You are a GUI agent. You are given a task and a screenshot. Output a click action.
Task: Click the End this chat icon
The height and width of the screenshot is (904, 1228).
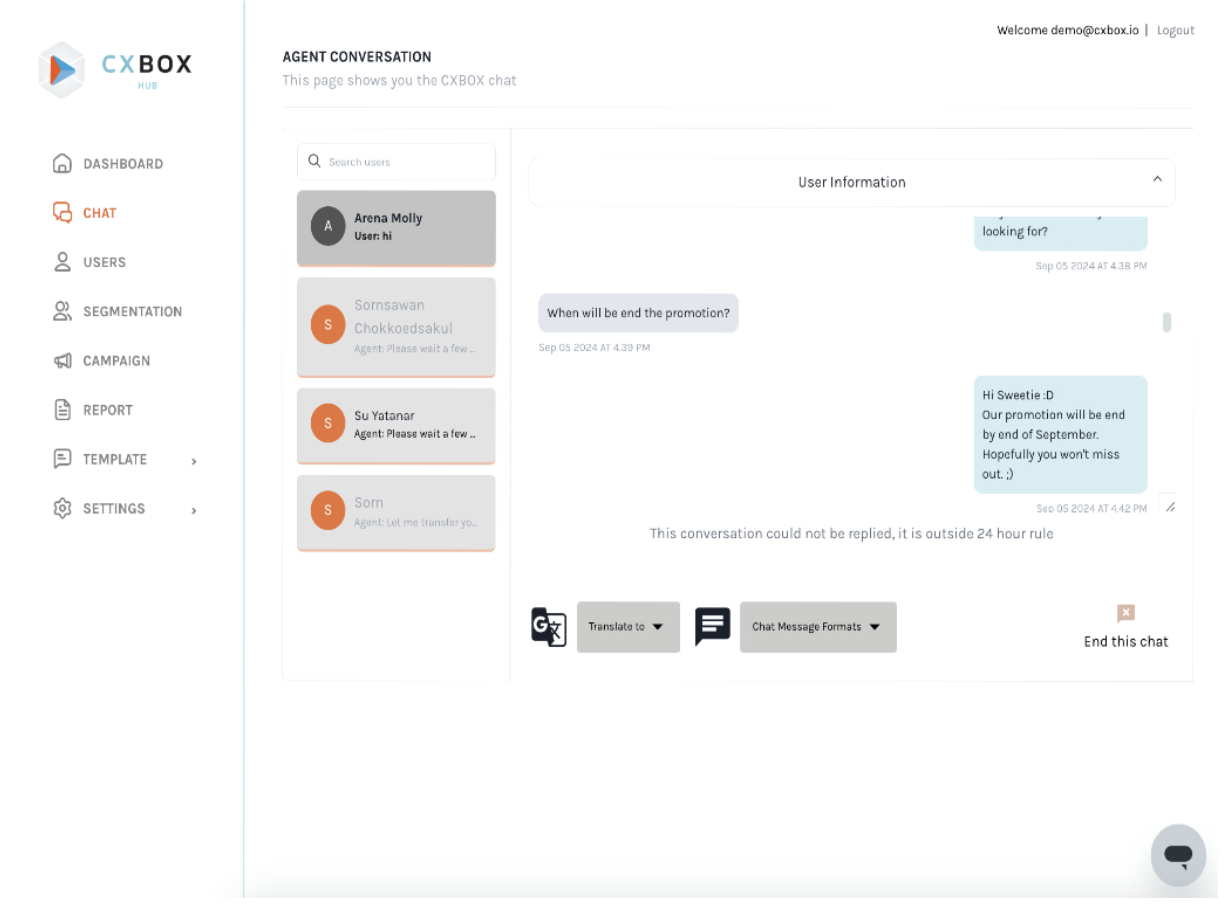[x=1126, y=613]
